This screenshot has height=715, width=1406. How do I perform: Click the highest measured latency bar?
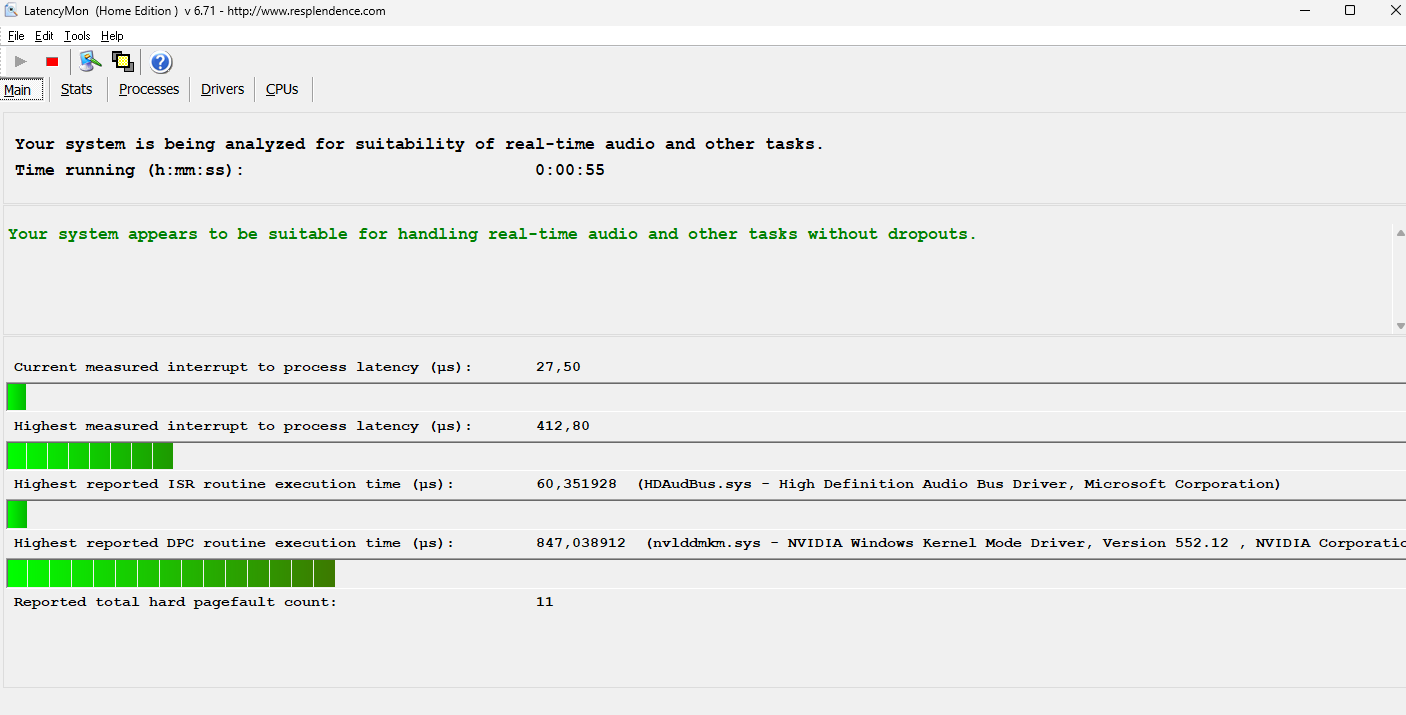point(90,456)
